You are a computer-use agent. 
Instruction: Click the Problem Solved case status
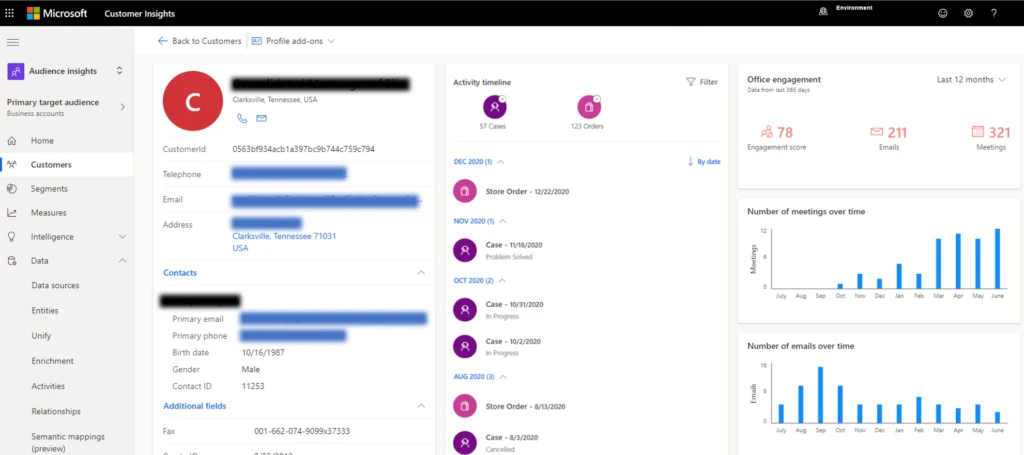[x=509, y=257]
